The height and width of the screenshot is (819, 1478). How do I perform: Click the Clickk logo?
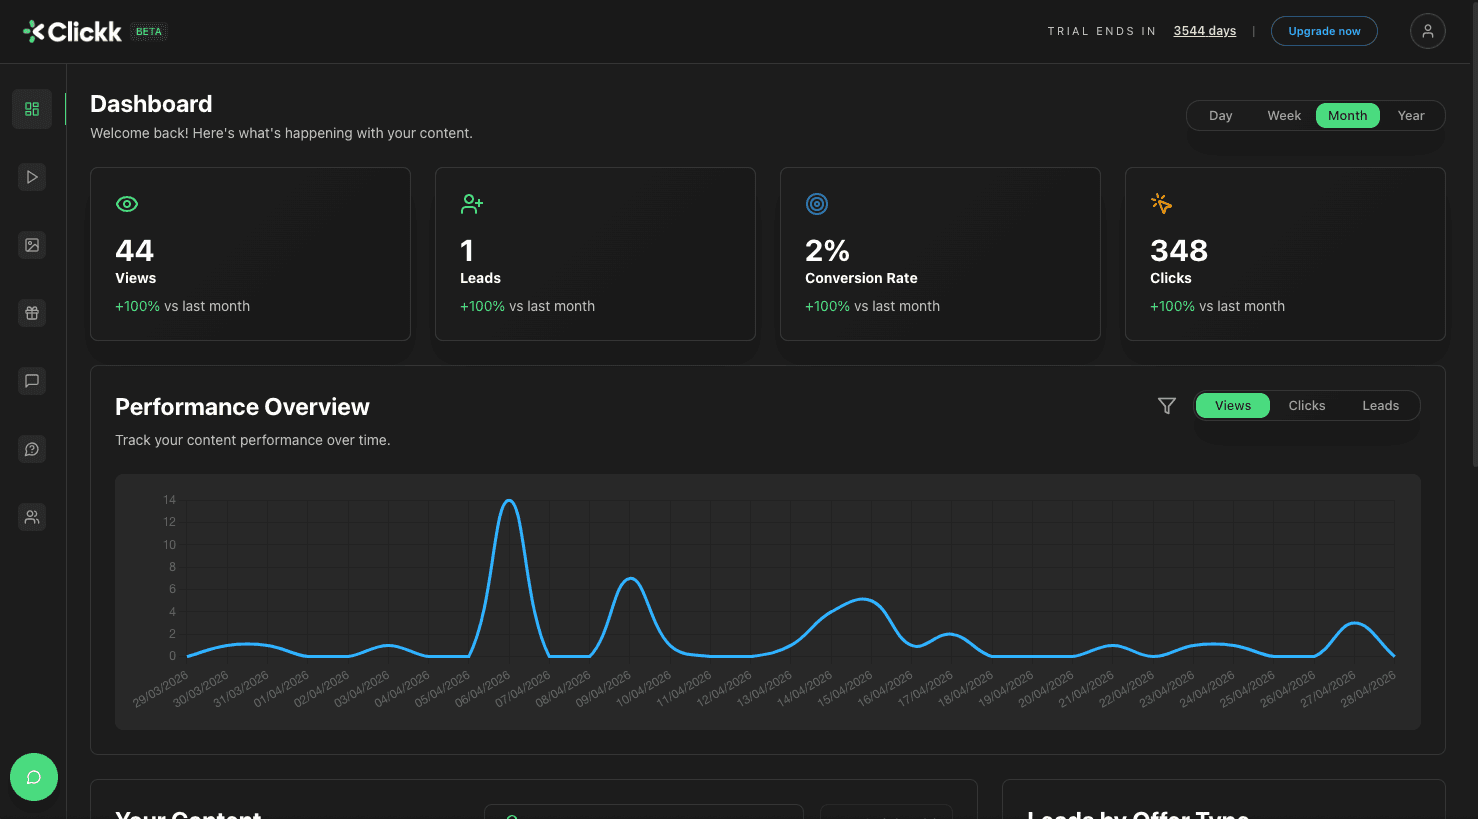coord(72,32)
